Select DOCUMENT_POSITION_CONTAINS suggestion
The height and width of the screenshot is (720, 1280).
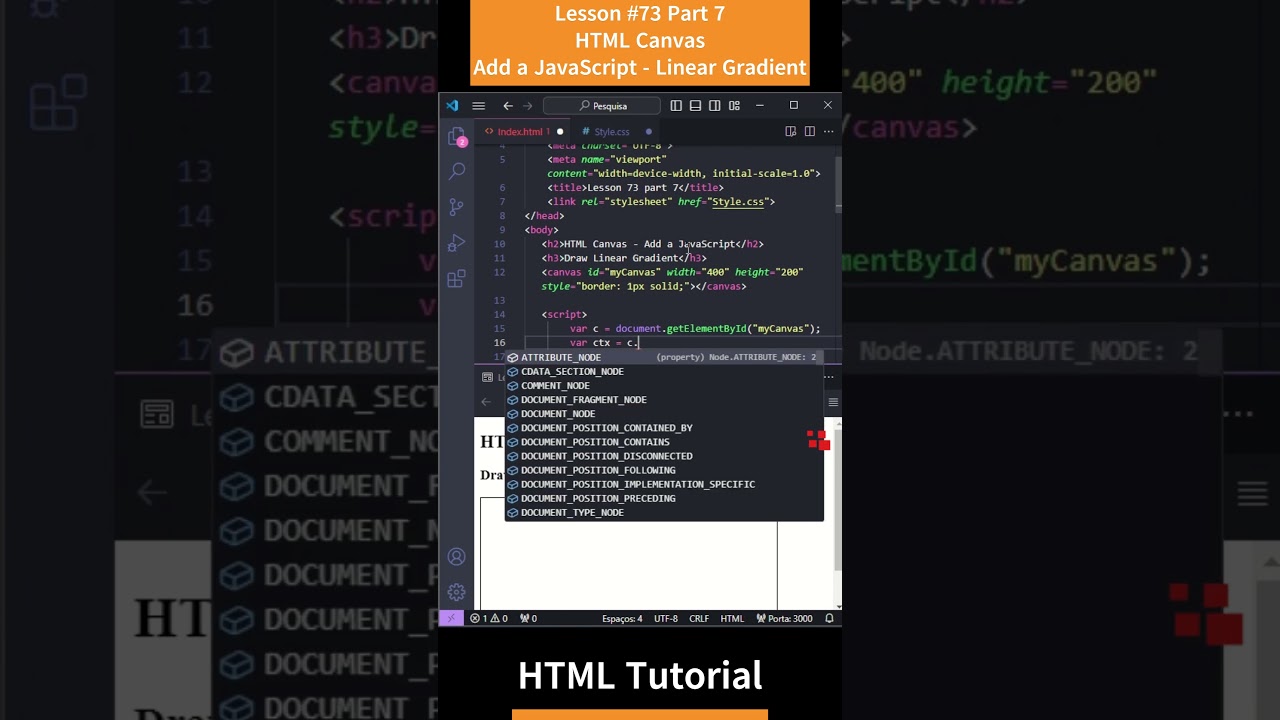click(664, 441)
